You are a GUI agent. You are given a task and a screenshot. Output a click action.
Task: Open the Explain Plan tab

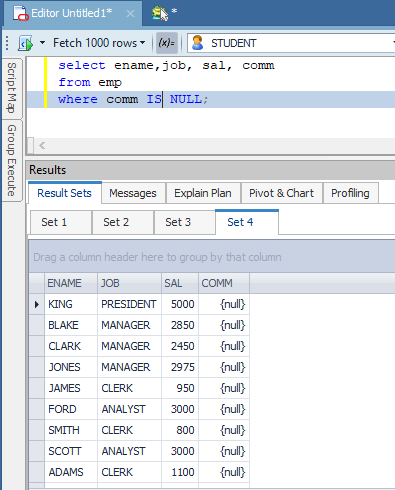[203, 193]
